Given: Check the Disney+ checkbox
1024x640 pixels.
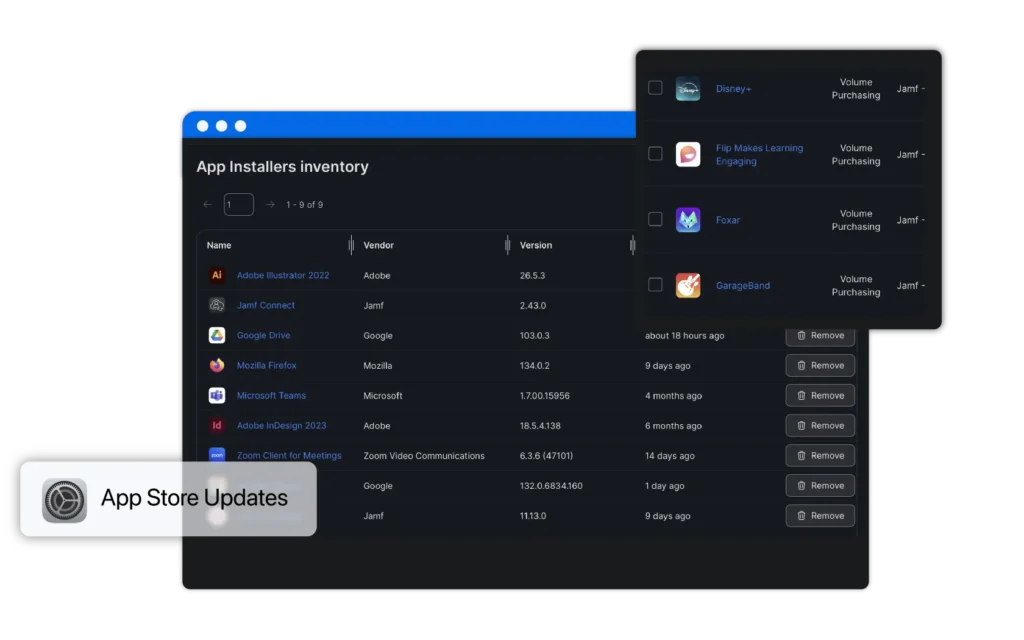Looking at the screenshot, I should coord(655,88).
